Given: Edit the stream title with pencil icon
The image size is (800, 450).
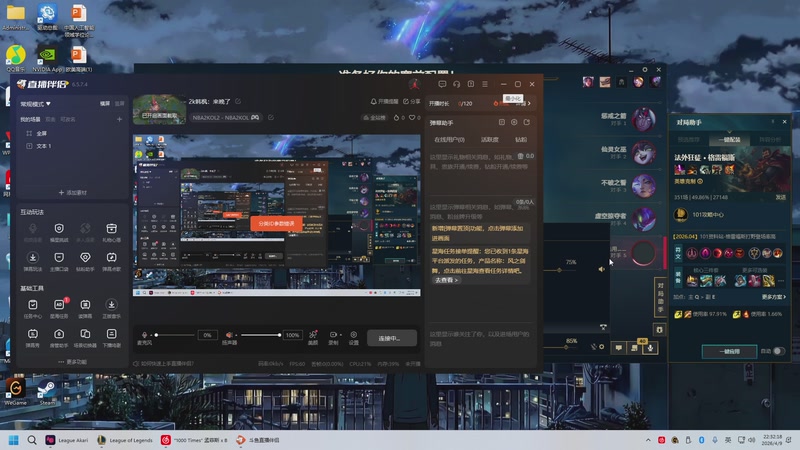Looking at the screenshot, I should (x=238, y=101).
